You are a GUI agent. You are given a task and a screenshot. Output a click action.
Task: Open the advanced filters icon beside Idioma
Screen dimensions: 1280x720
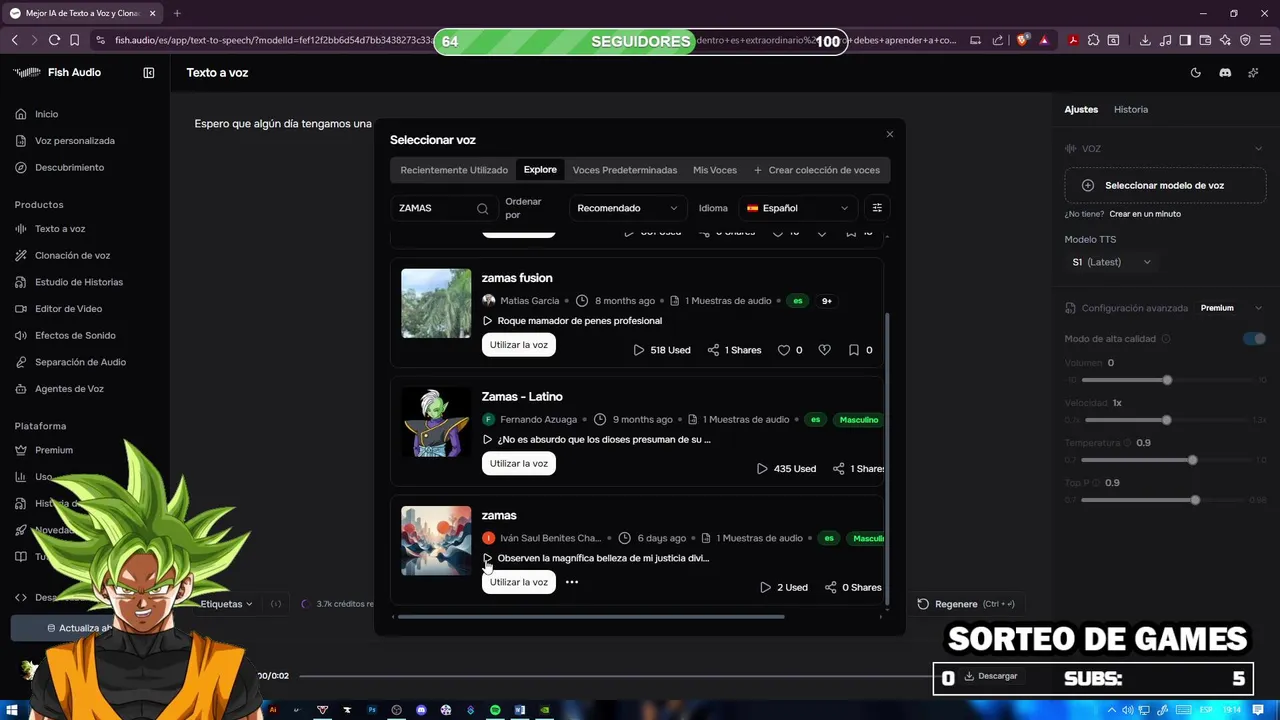(877, 208)
